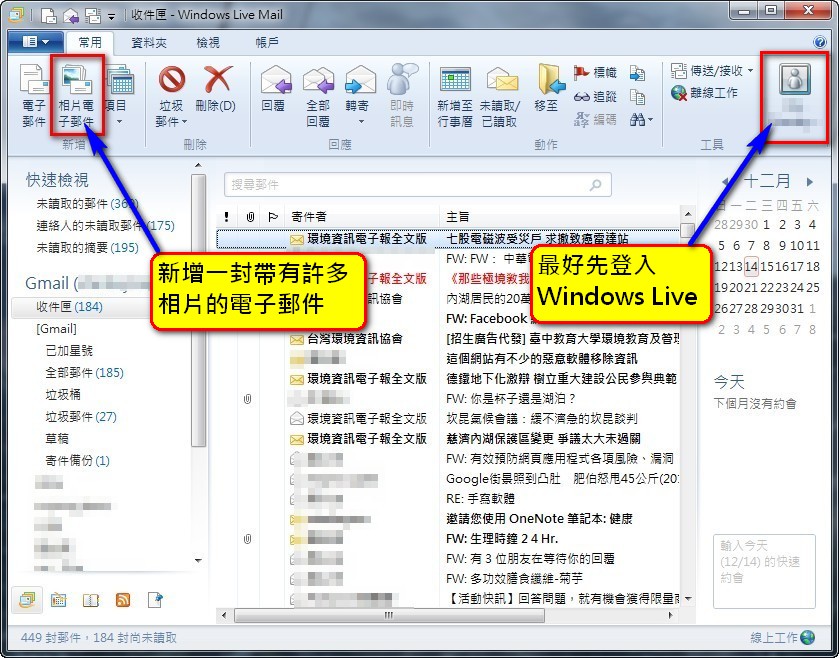The width and height of the screenshot is (839, 658).
Task: Open email 慈濟內湖保護區變更
Action: coord(543,439)
